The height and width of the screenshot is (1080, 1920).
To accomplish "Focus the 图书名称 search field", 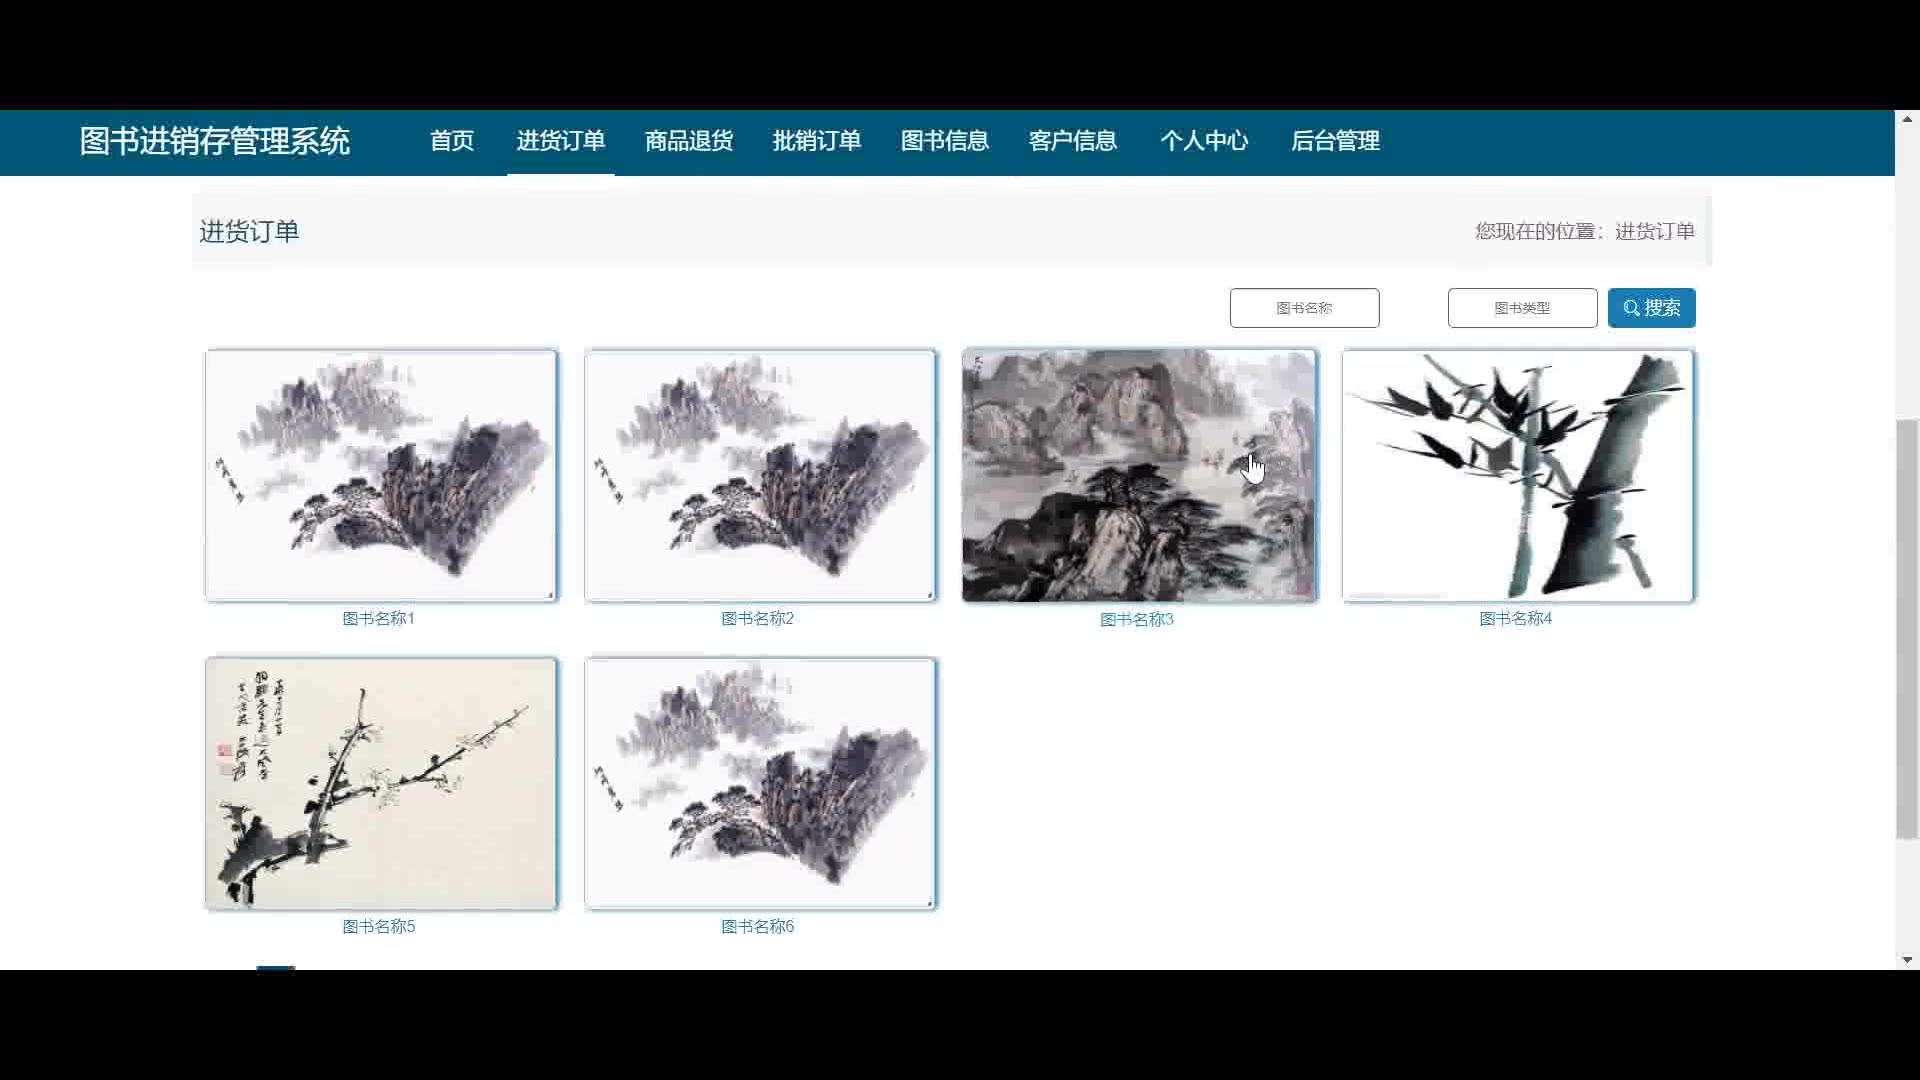I will click(x=1304, y=308).
